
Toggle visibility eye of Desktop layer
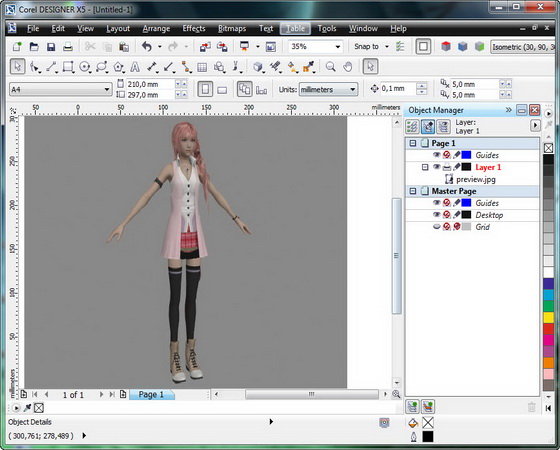pyautogui.click(x=436, y=215)
